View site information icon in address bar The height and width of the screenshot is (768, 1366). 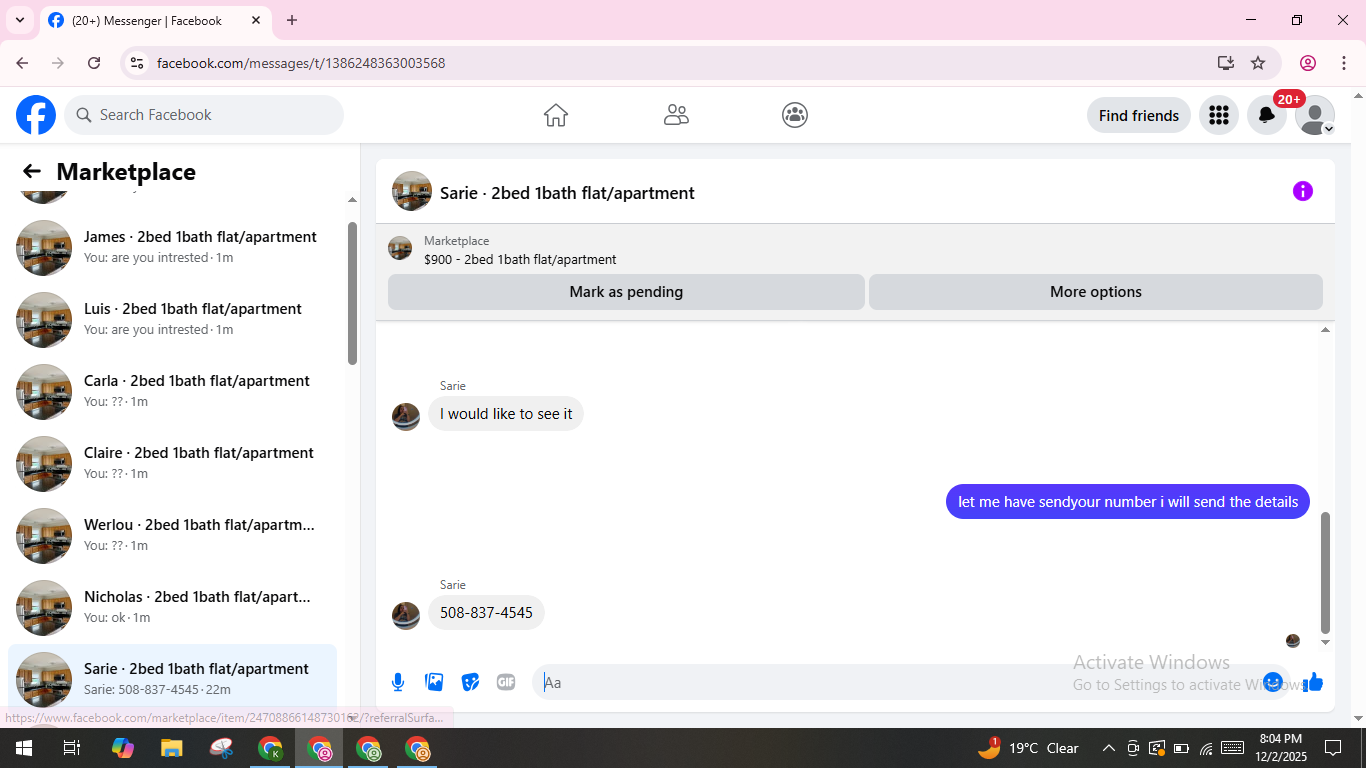click(137, 63)
